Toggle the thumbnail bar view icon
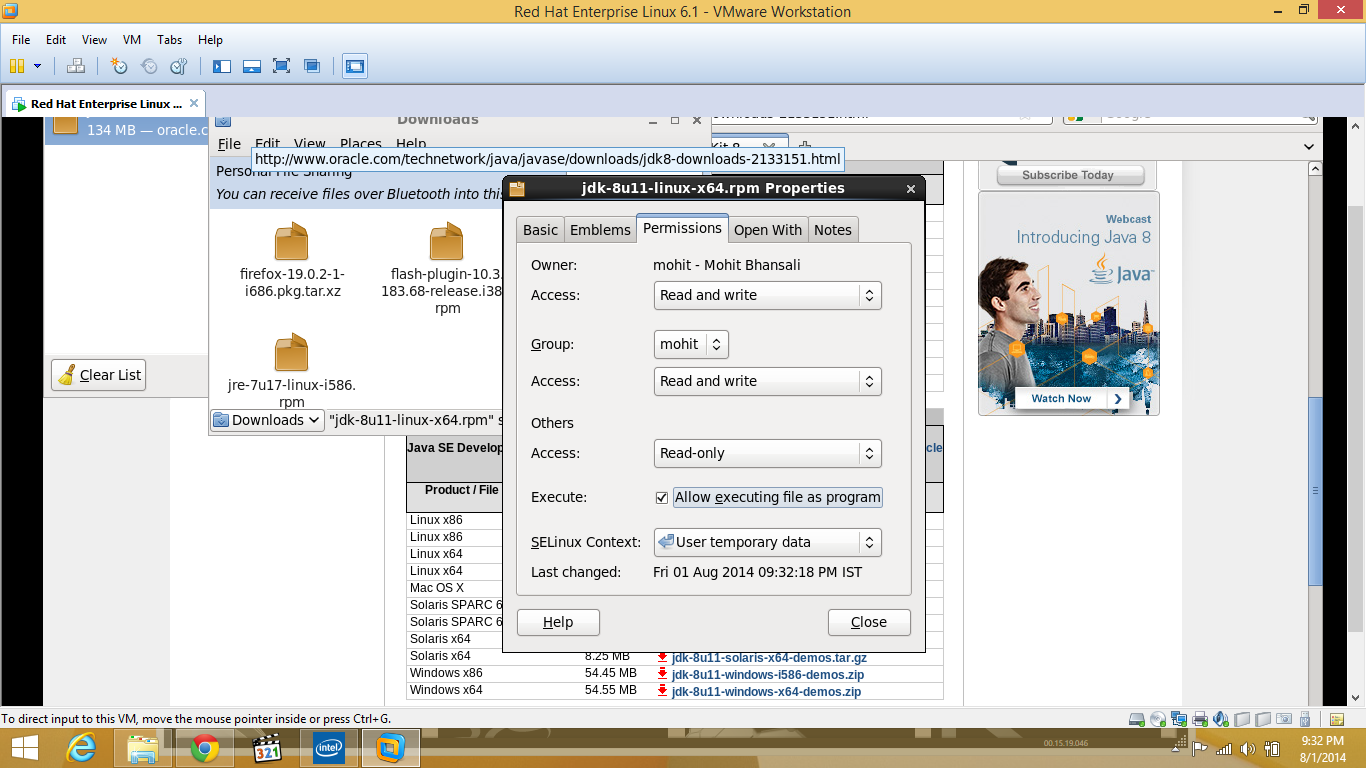 (252, 66)
